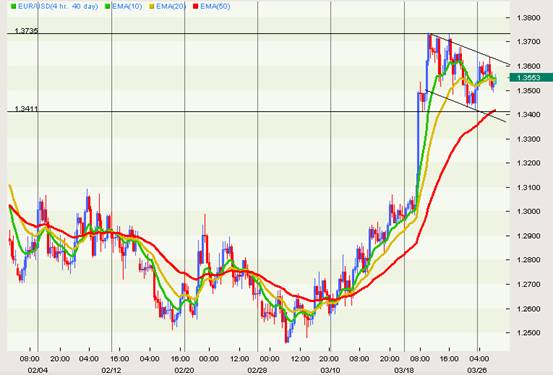This screenshot has width=553, height=375.
Task: Click the EMA(20) yellow legend square
Action: tap(152, 6)
